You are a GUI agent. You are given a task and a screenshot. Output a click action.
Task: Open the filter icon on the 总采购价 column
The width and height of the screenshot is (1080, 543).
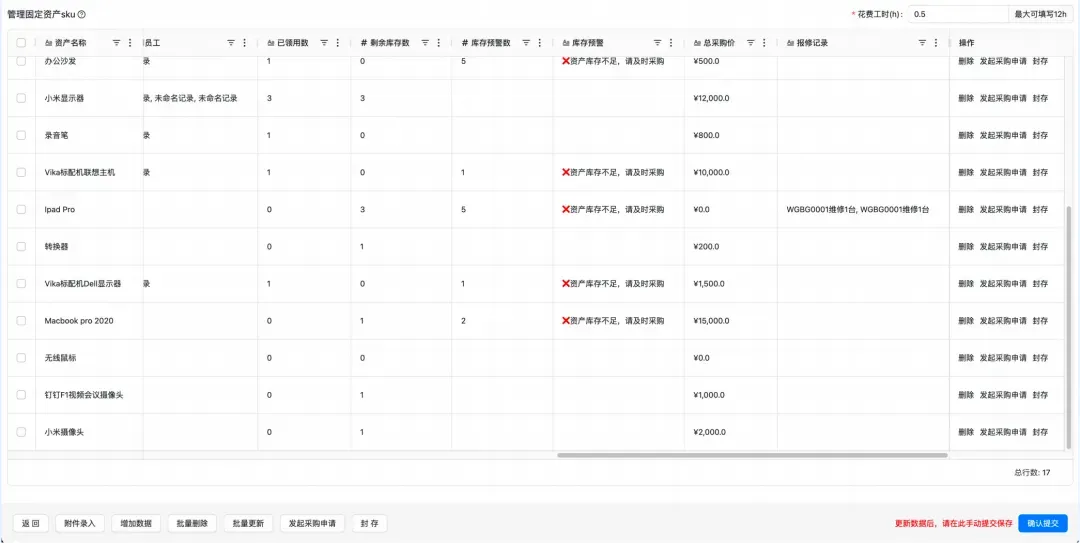(750, 43)
